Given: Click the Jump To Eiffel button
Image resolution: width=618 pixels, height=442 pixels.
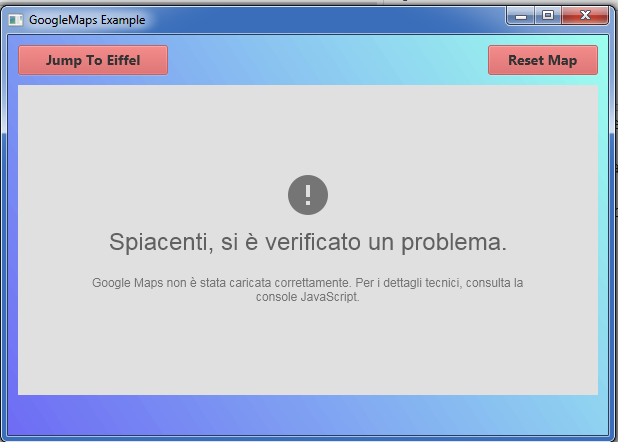Looking at the screenshot, I should 93,60.
